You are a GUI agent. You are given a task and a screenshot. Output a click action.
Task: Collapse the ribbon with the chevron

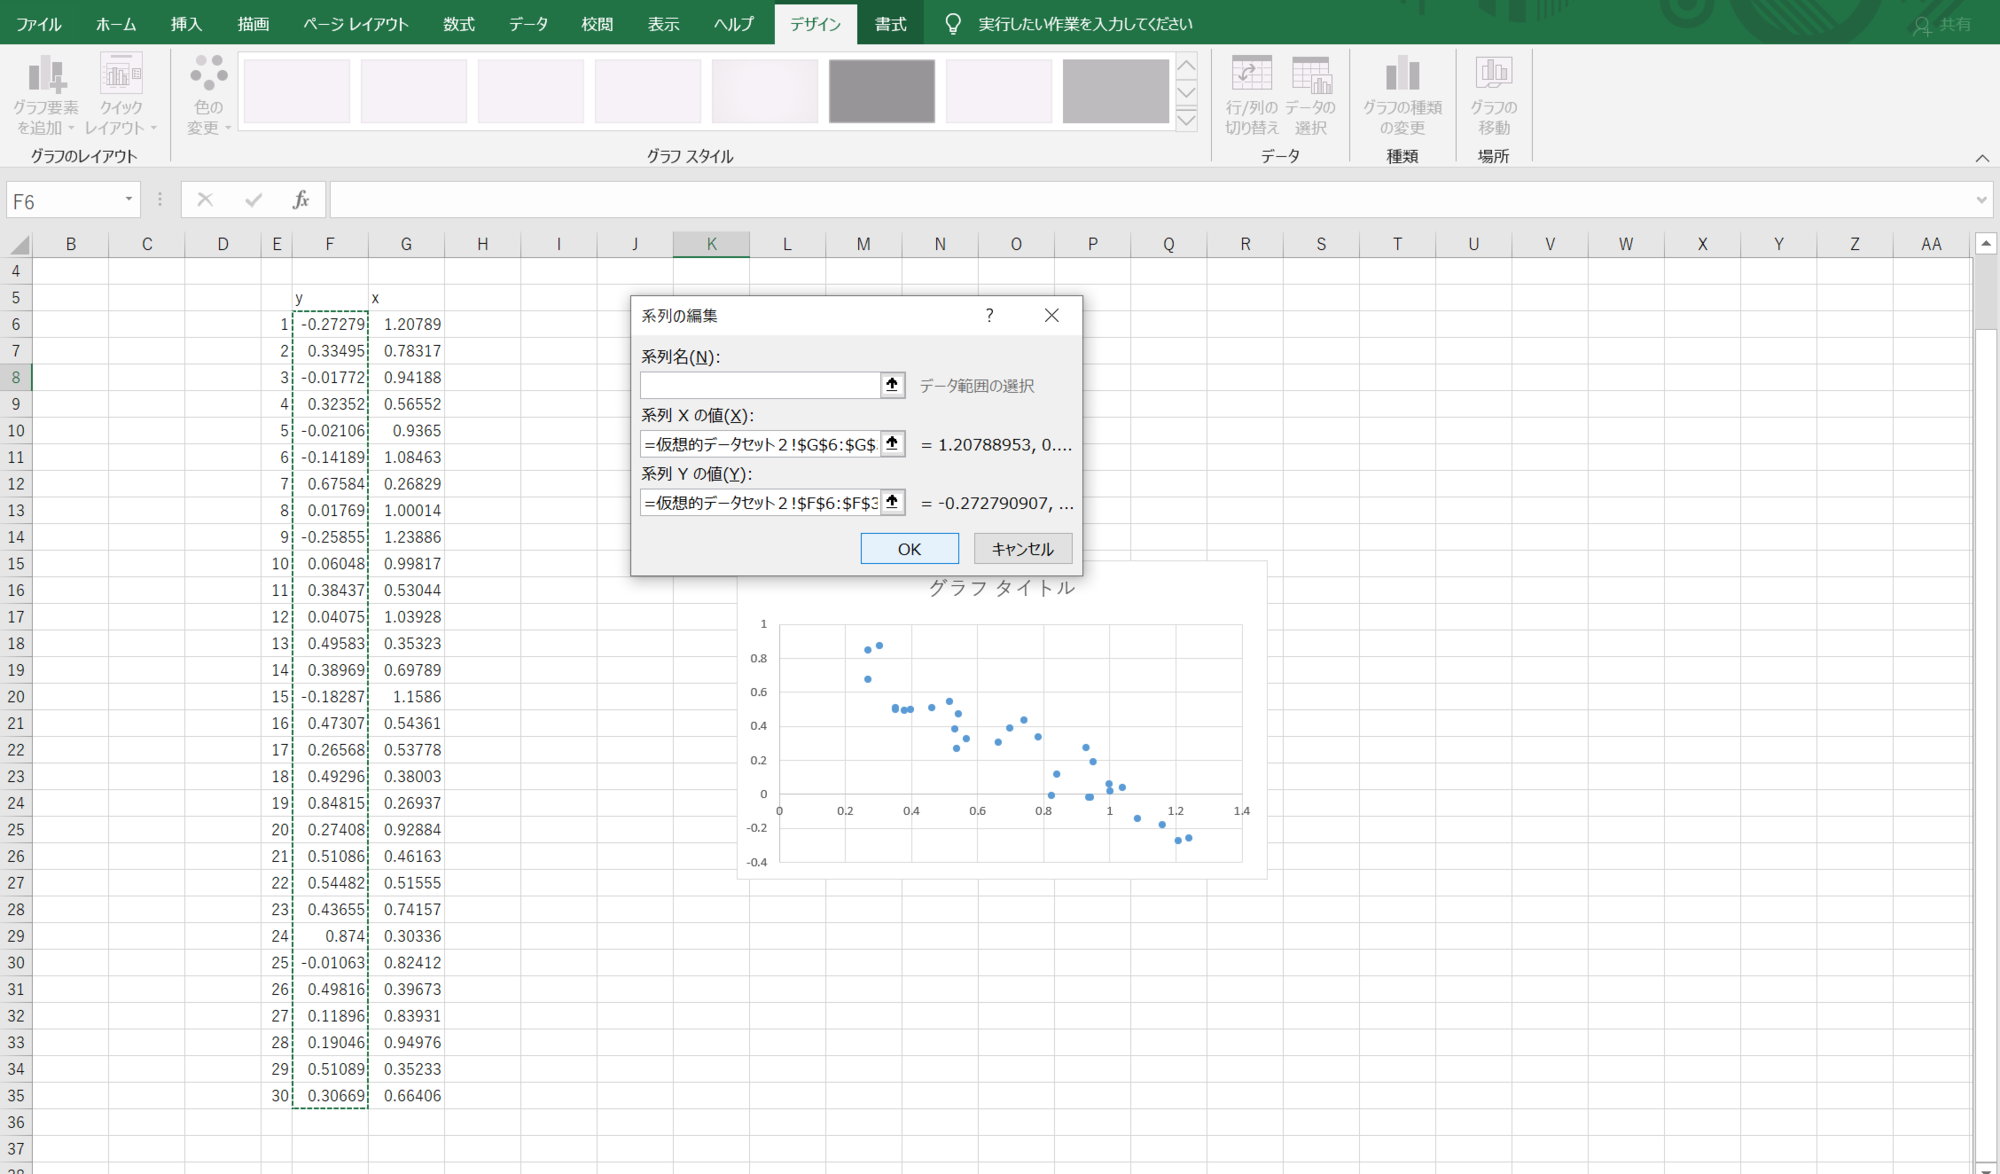(x=1981, y=158)
